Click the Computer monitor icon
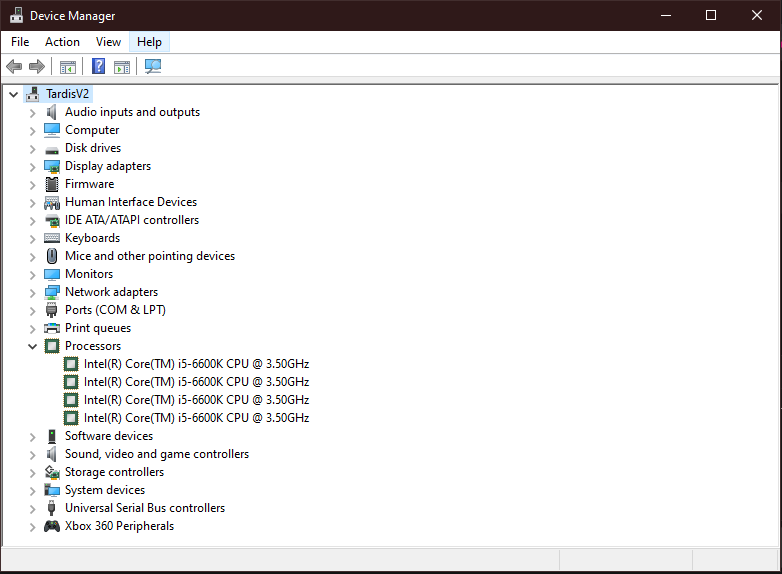The height and width of the screenshot is (574, 782). point(52,130)
